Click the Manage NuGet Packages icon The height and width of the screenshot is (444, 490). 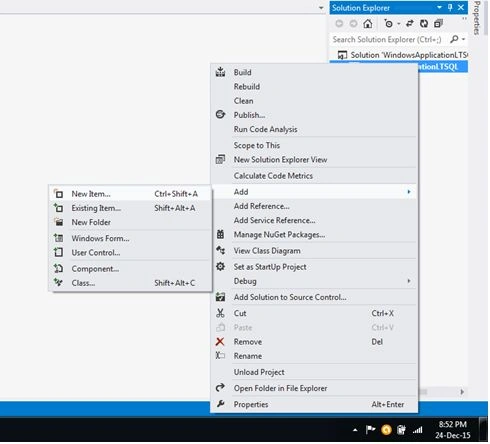click(220, 235)
